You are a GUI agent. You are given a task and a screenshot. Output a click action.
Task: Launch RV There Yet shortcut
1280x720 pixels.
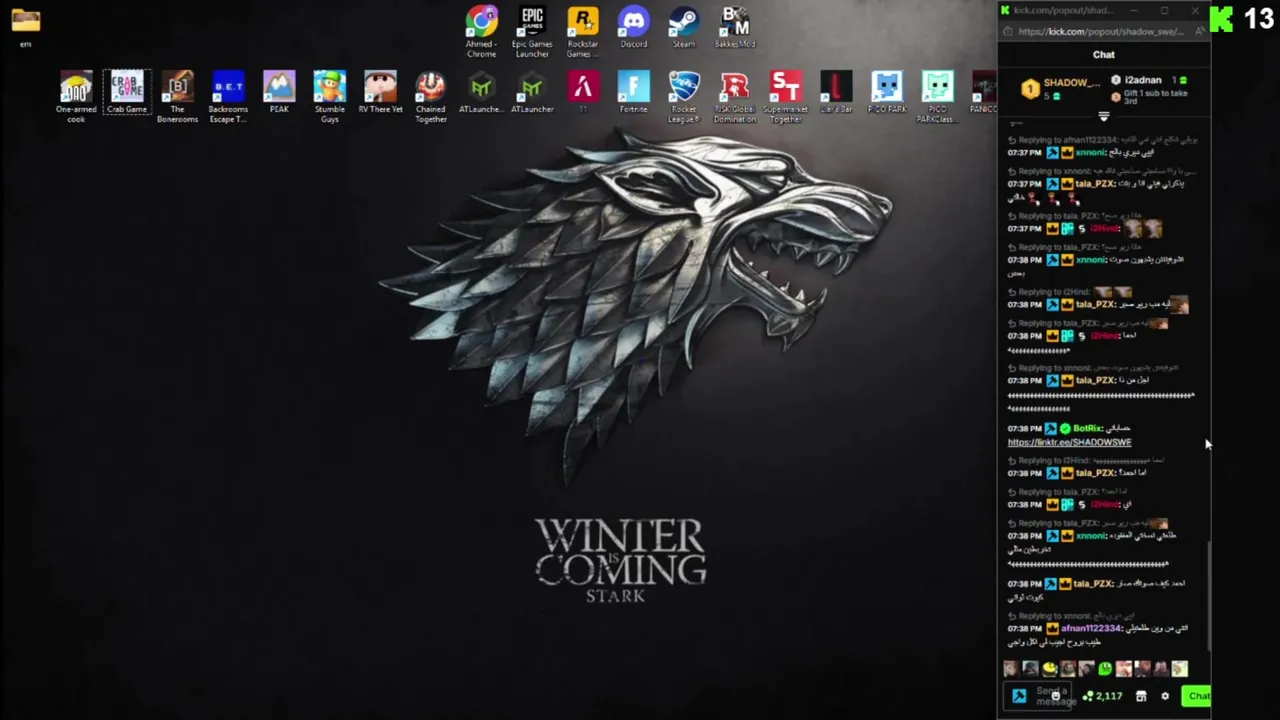[x=380, y=92]
